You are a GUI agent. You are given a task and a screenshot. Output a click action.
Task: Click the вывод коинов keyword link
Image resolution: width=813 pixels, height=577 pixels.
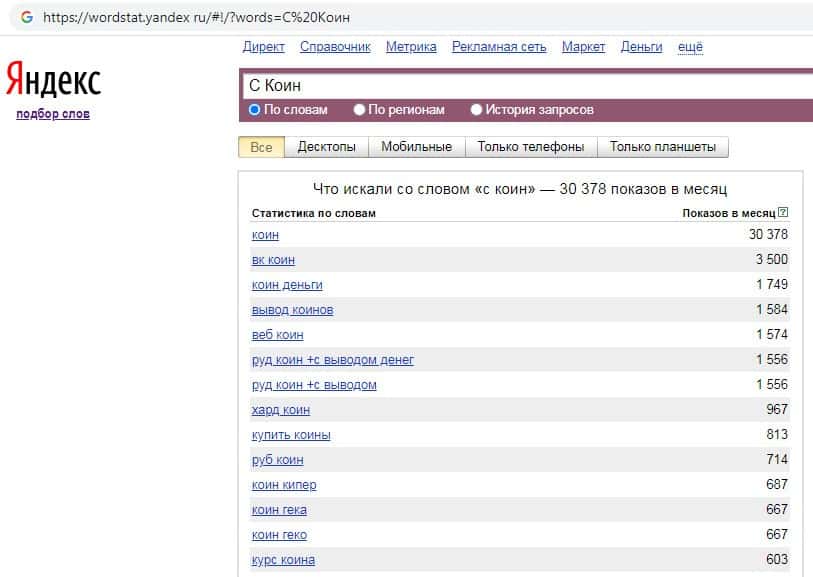(x=292, y=310)
